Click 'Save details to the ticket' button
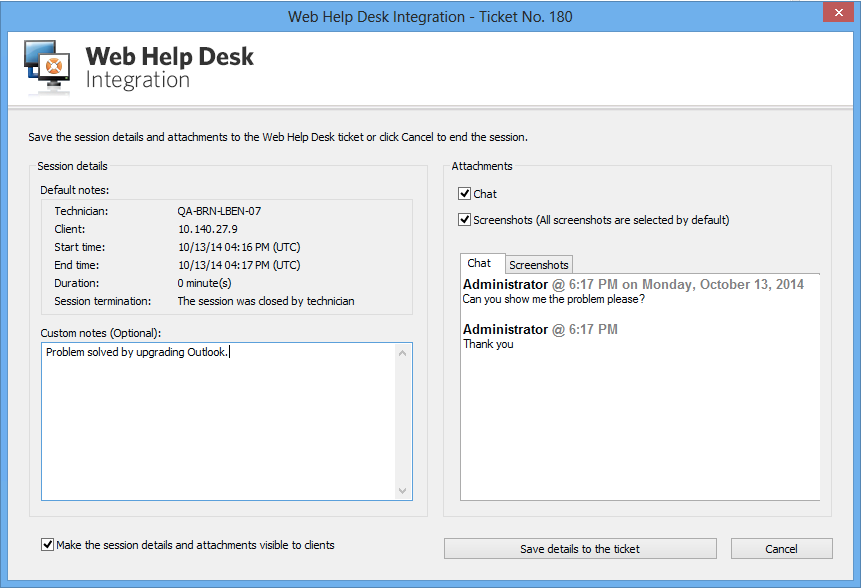The image size is (861, 588). (x=580, y=548)
